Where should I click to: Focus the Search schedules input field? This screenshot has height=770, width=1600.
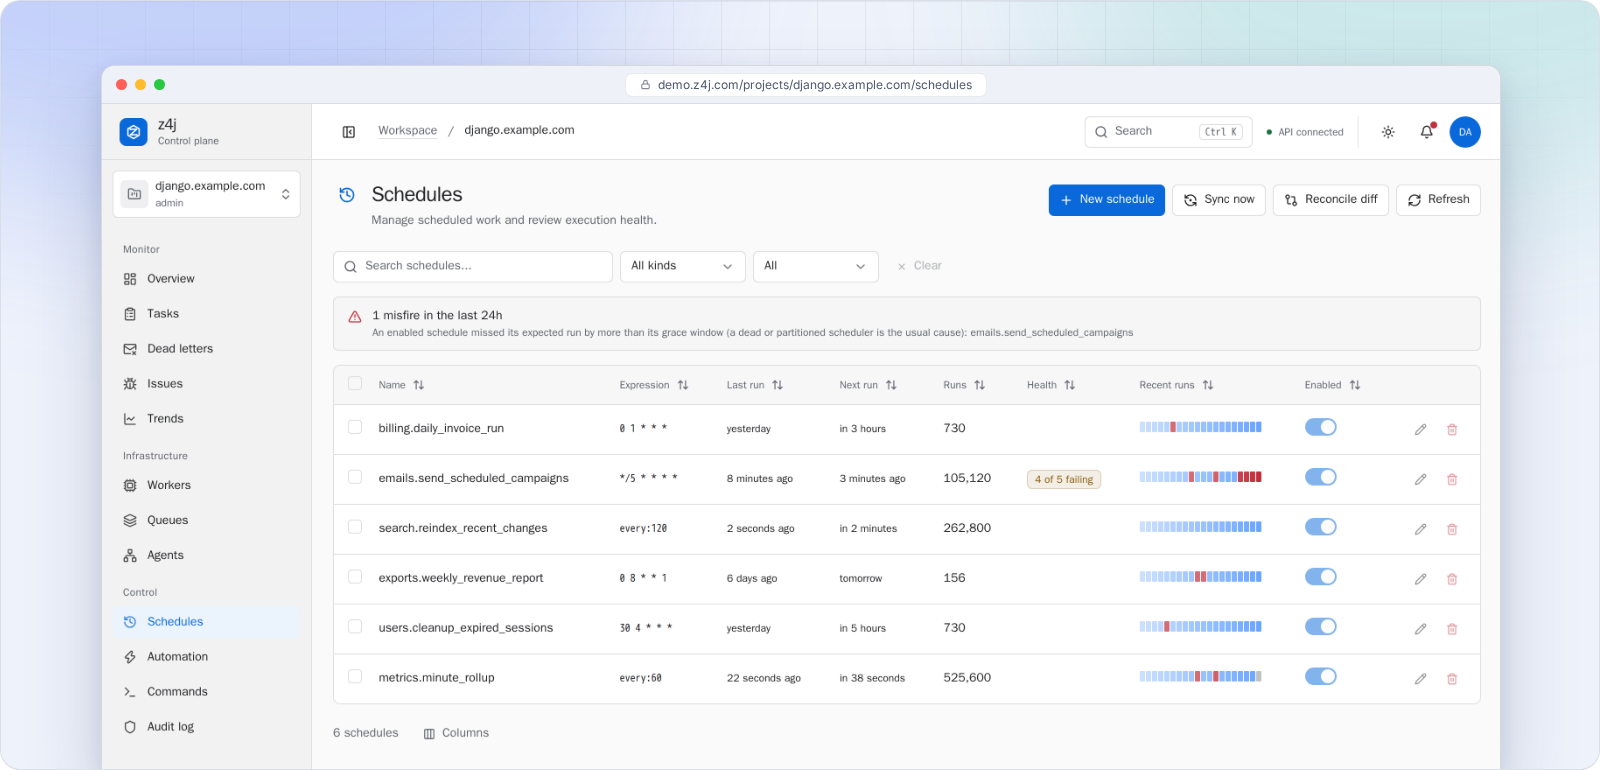click(x=473, y=266)
